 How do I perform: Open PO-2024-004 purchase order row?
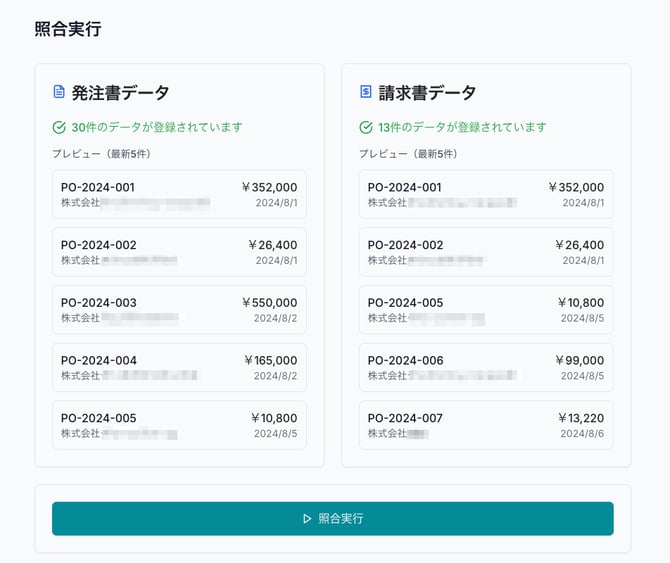pos(179,368)
